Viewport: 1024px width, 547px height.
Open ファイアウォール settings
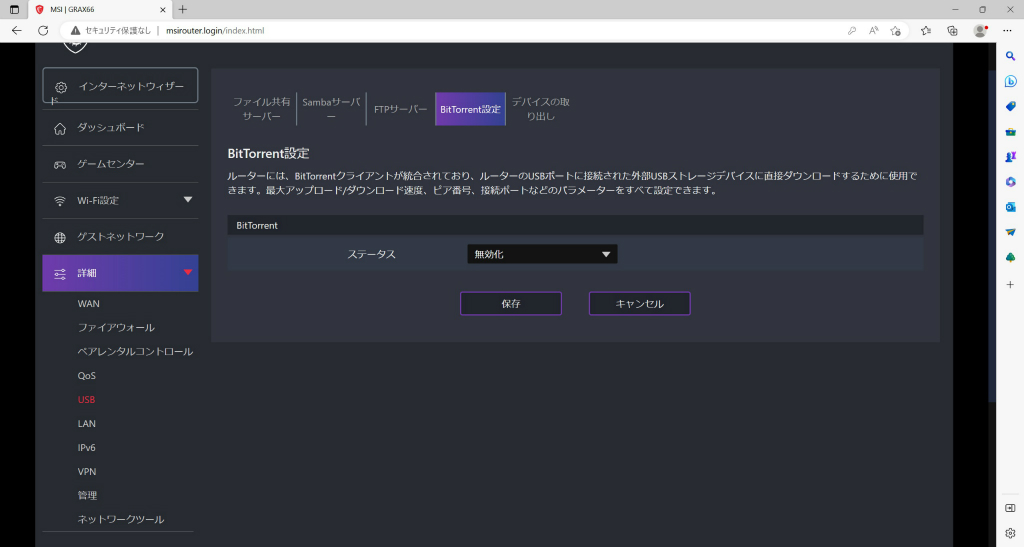pyautogui.click(x=116, y=328)
